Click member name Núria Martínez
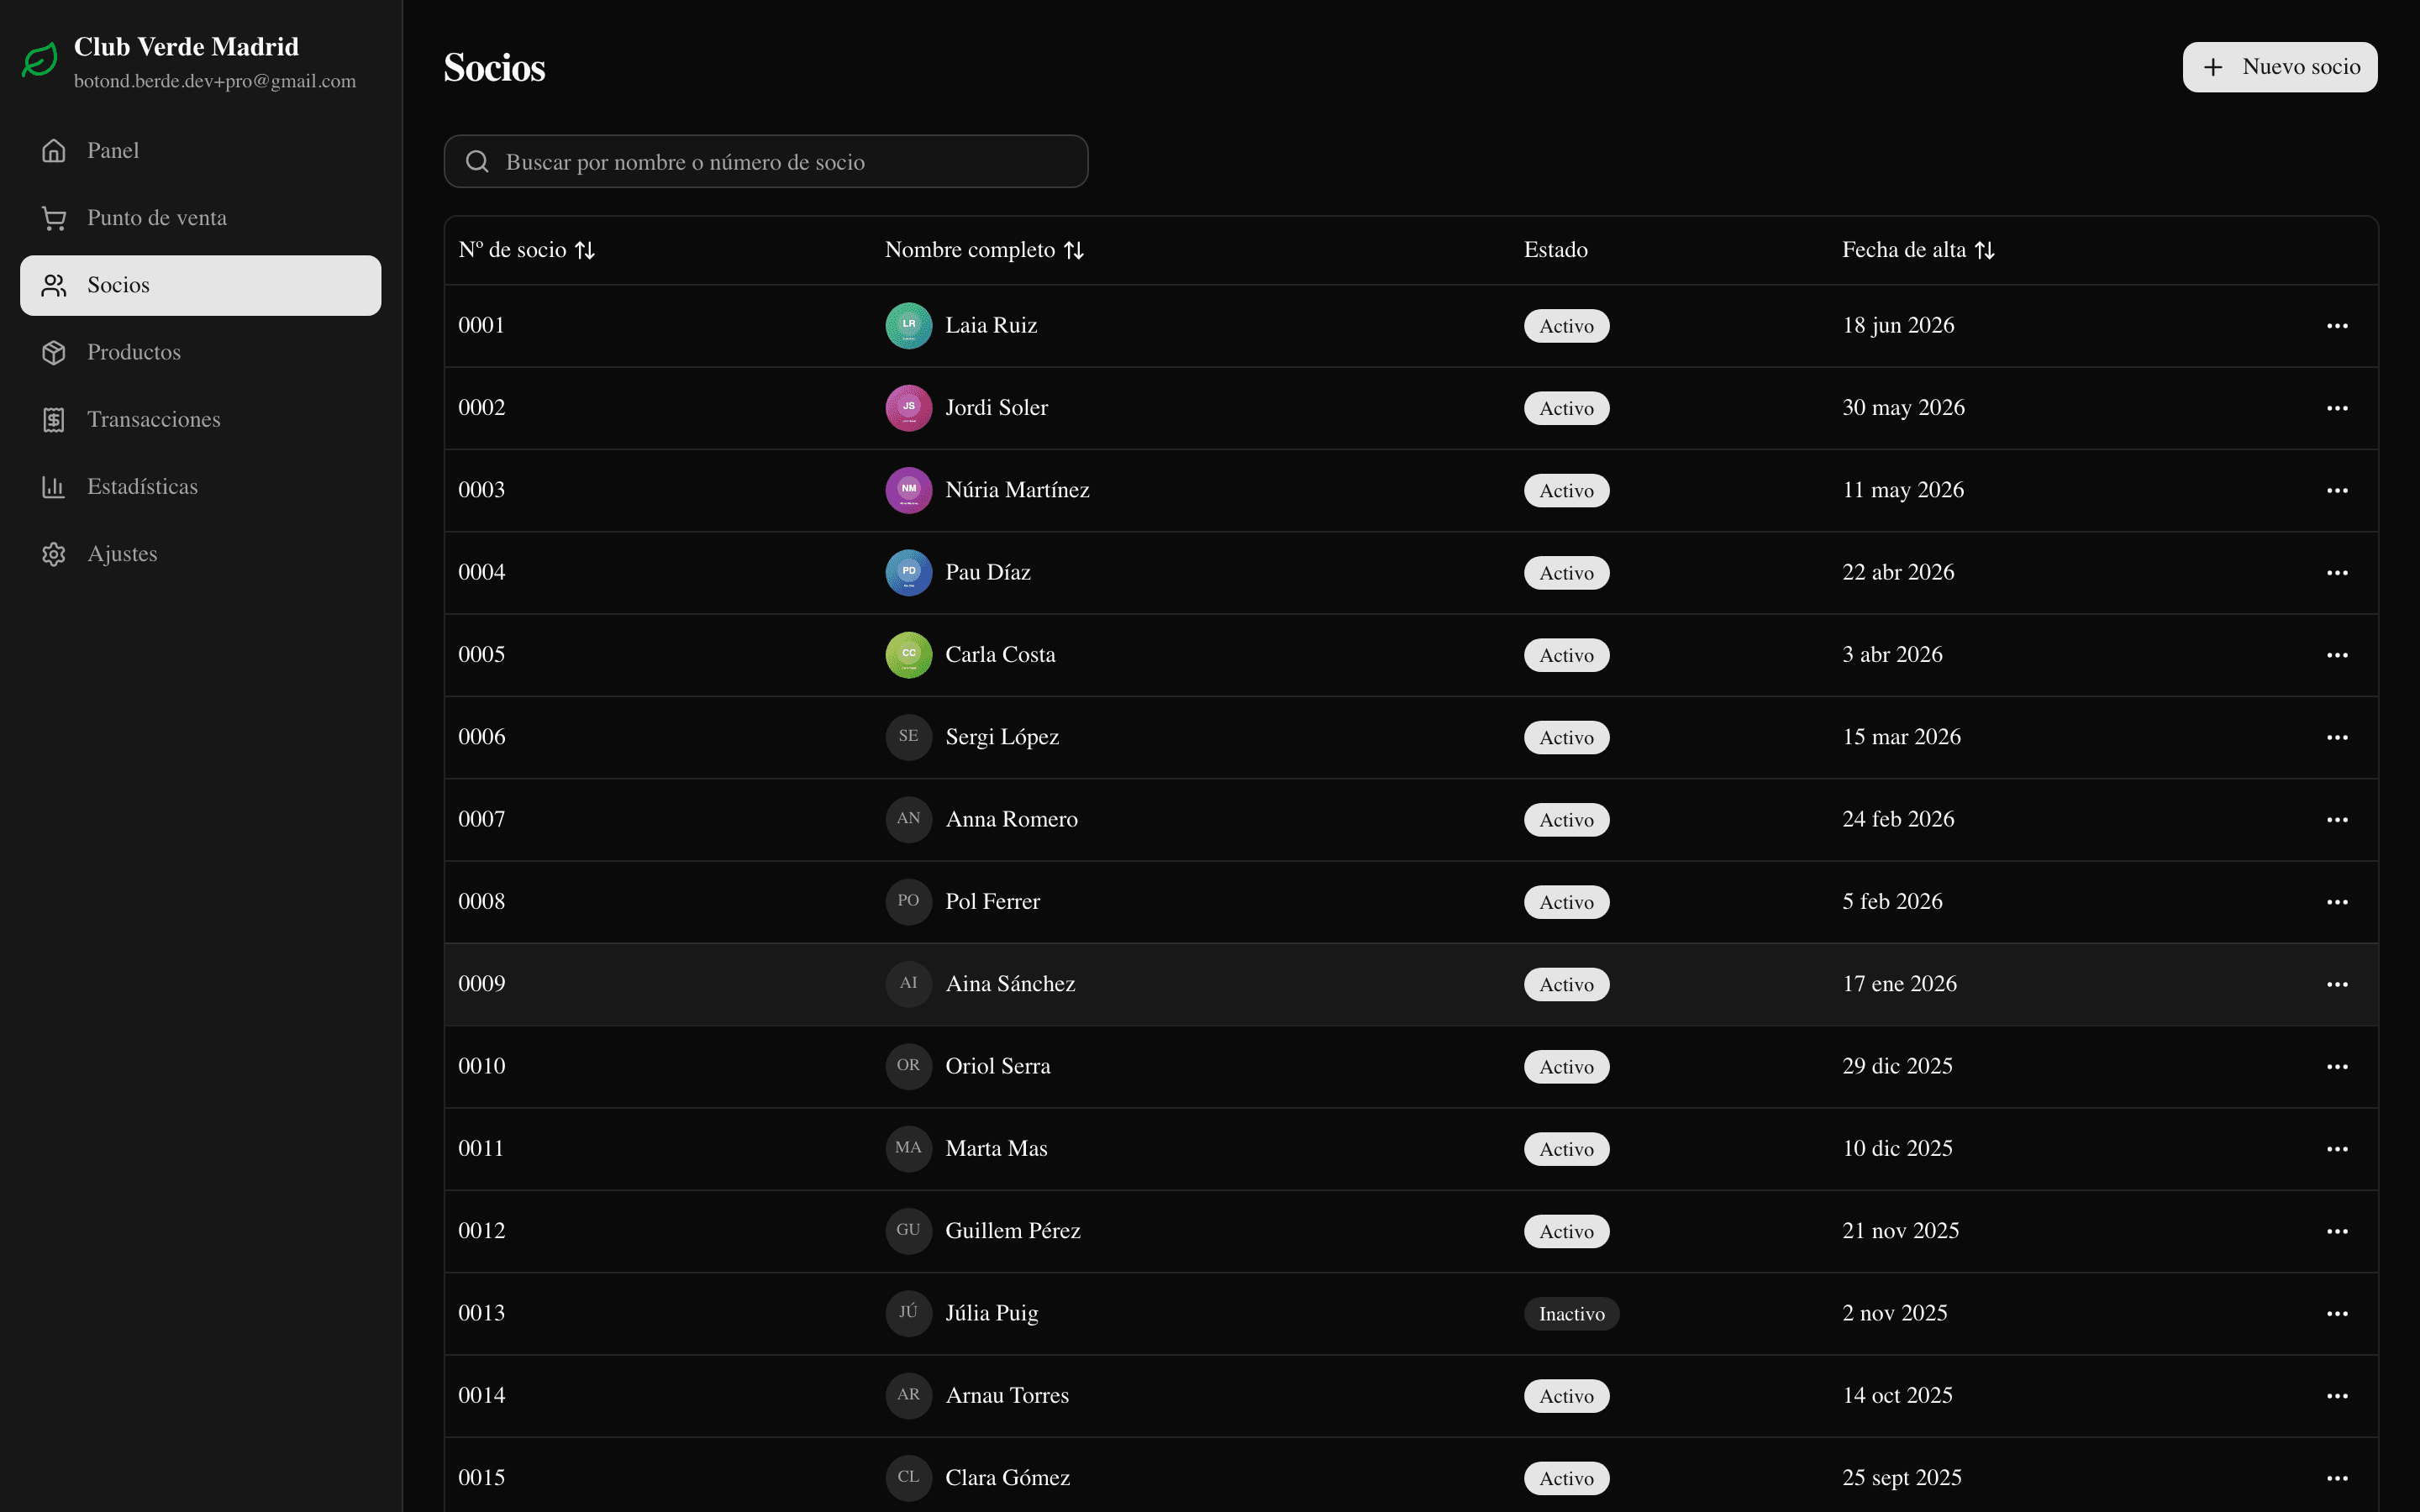Viewport: 2420px width, 1512px height. [1017, 490]
